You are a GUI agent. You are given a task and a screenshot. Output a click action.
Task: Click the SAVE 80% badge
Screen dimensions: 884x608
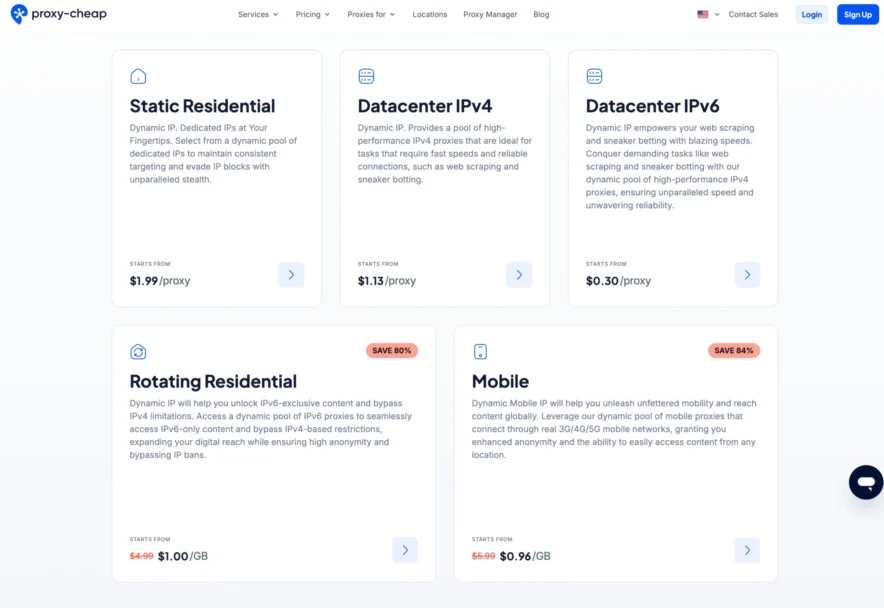coord(394,350)
